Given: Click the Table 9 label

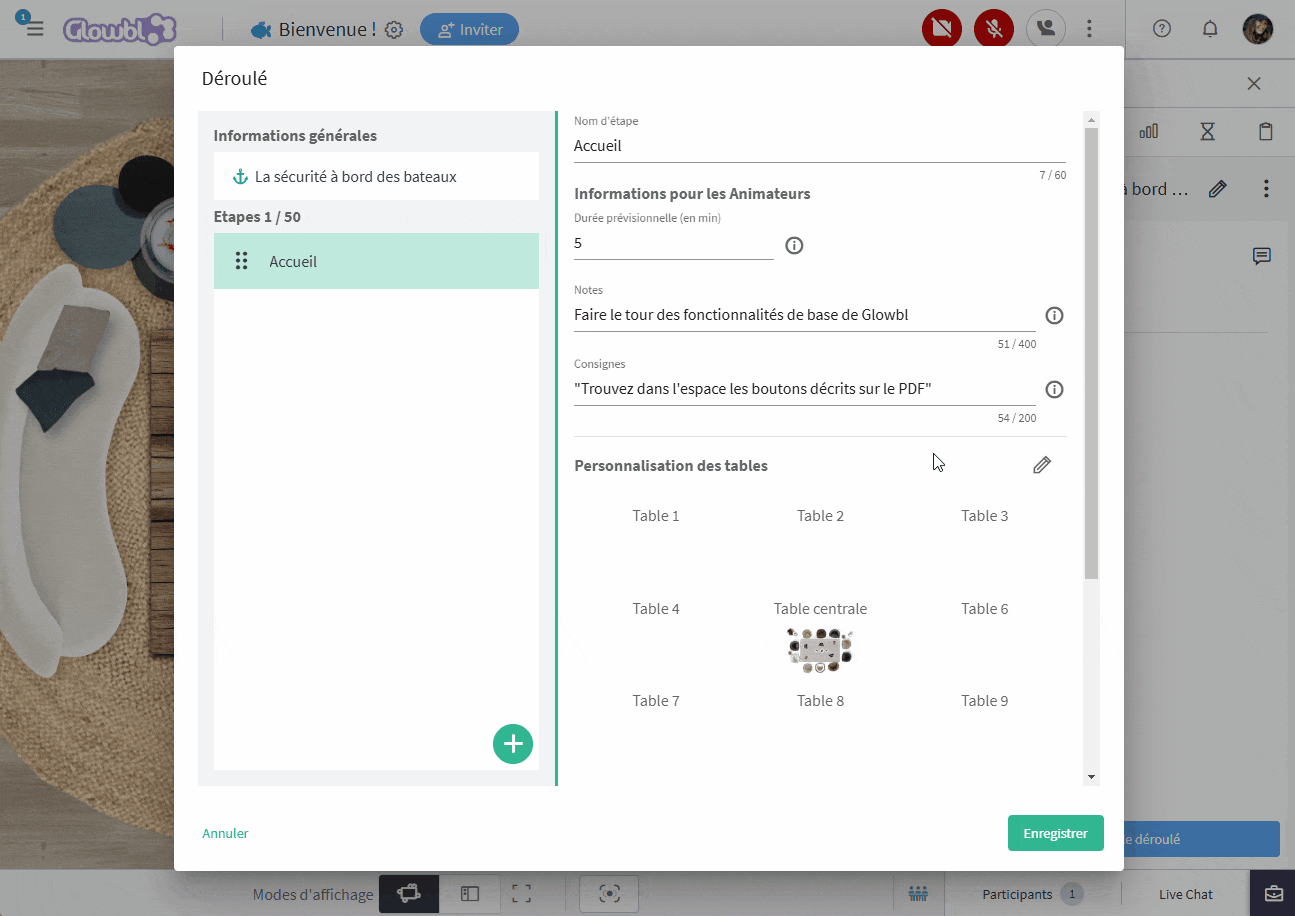Looking at the screenshot, I should click(985, 701).
